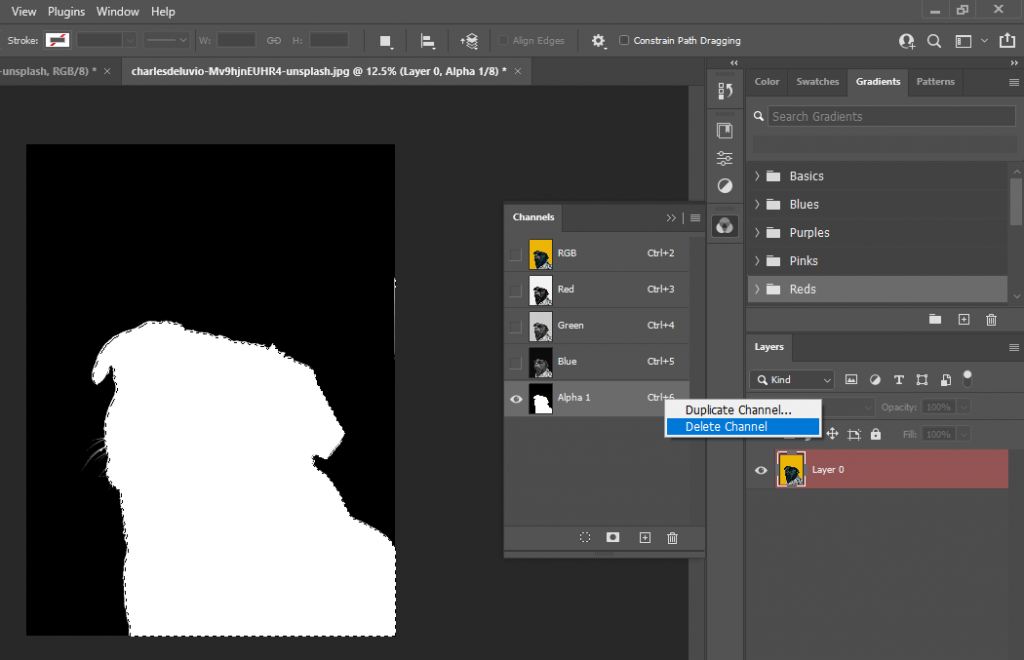Switch to the Patterns tab

pos(935,82)
